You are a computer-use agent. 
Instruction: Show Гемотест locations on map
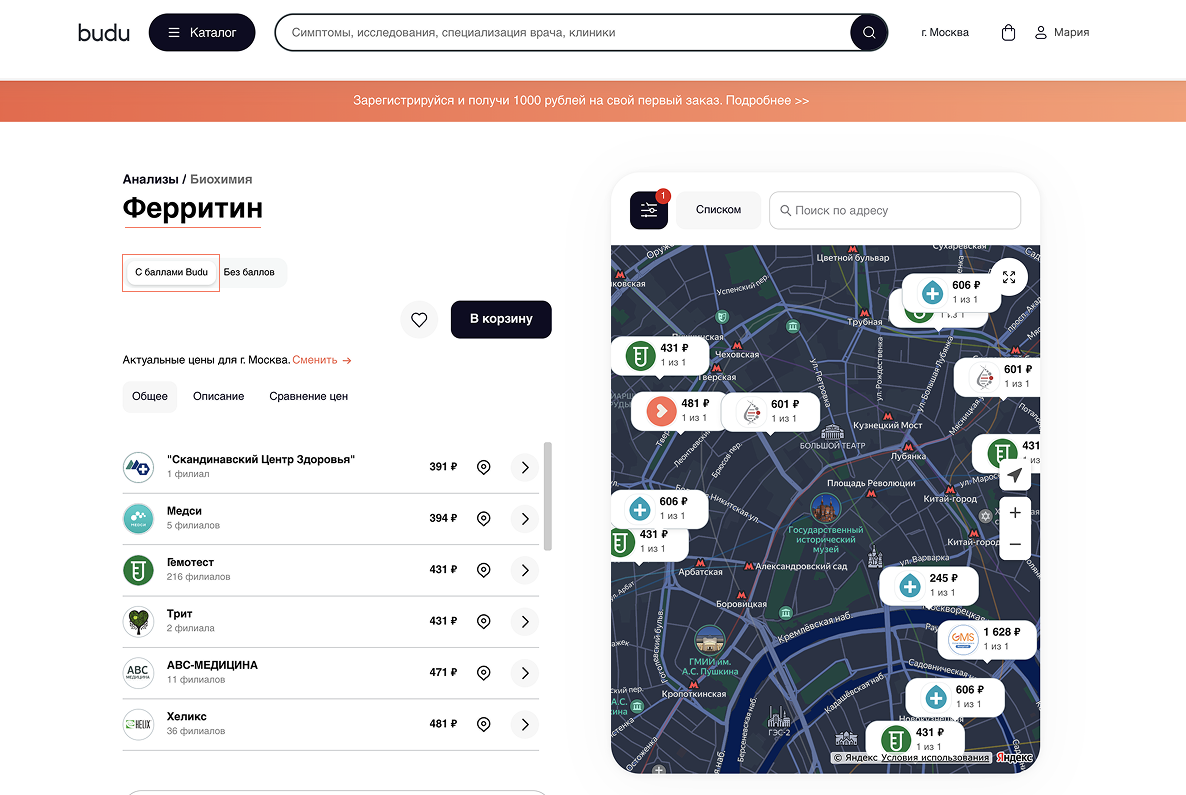click(x=483, y=570)
